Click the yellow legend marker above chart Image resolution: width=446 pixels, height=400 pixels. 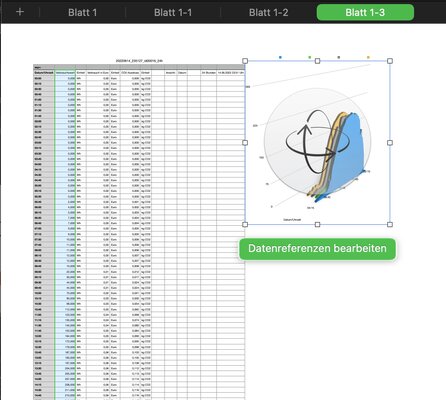(x=368, y=57)
